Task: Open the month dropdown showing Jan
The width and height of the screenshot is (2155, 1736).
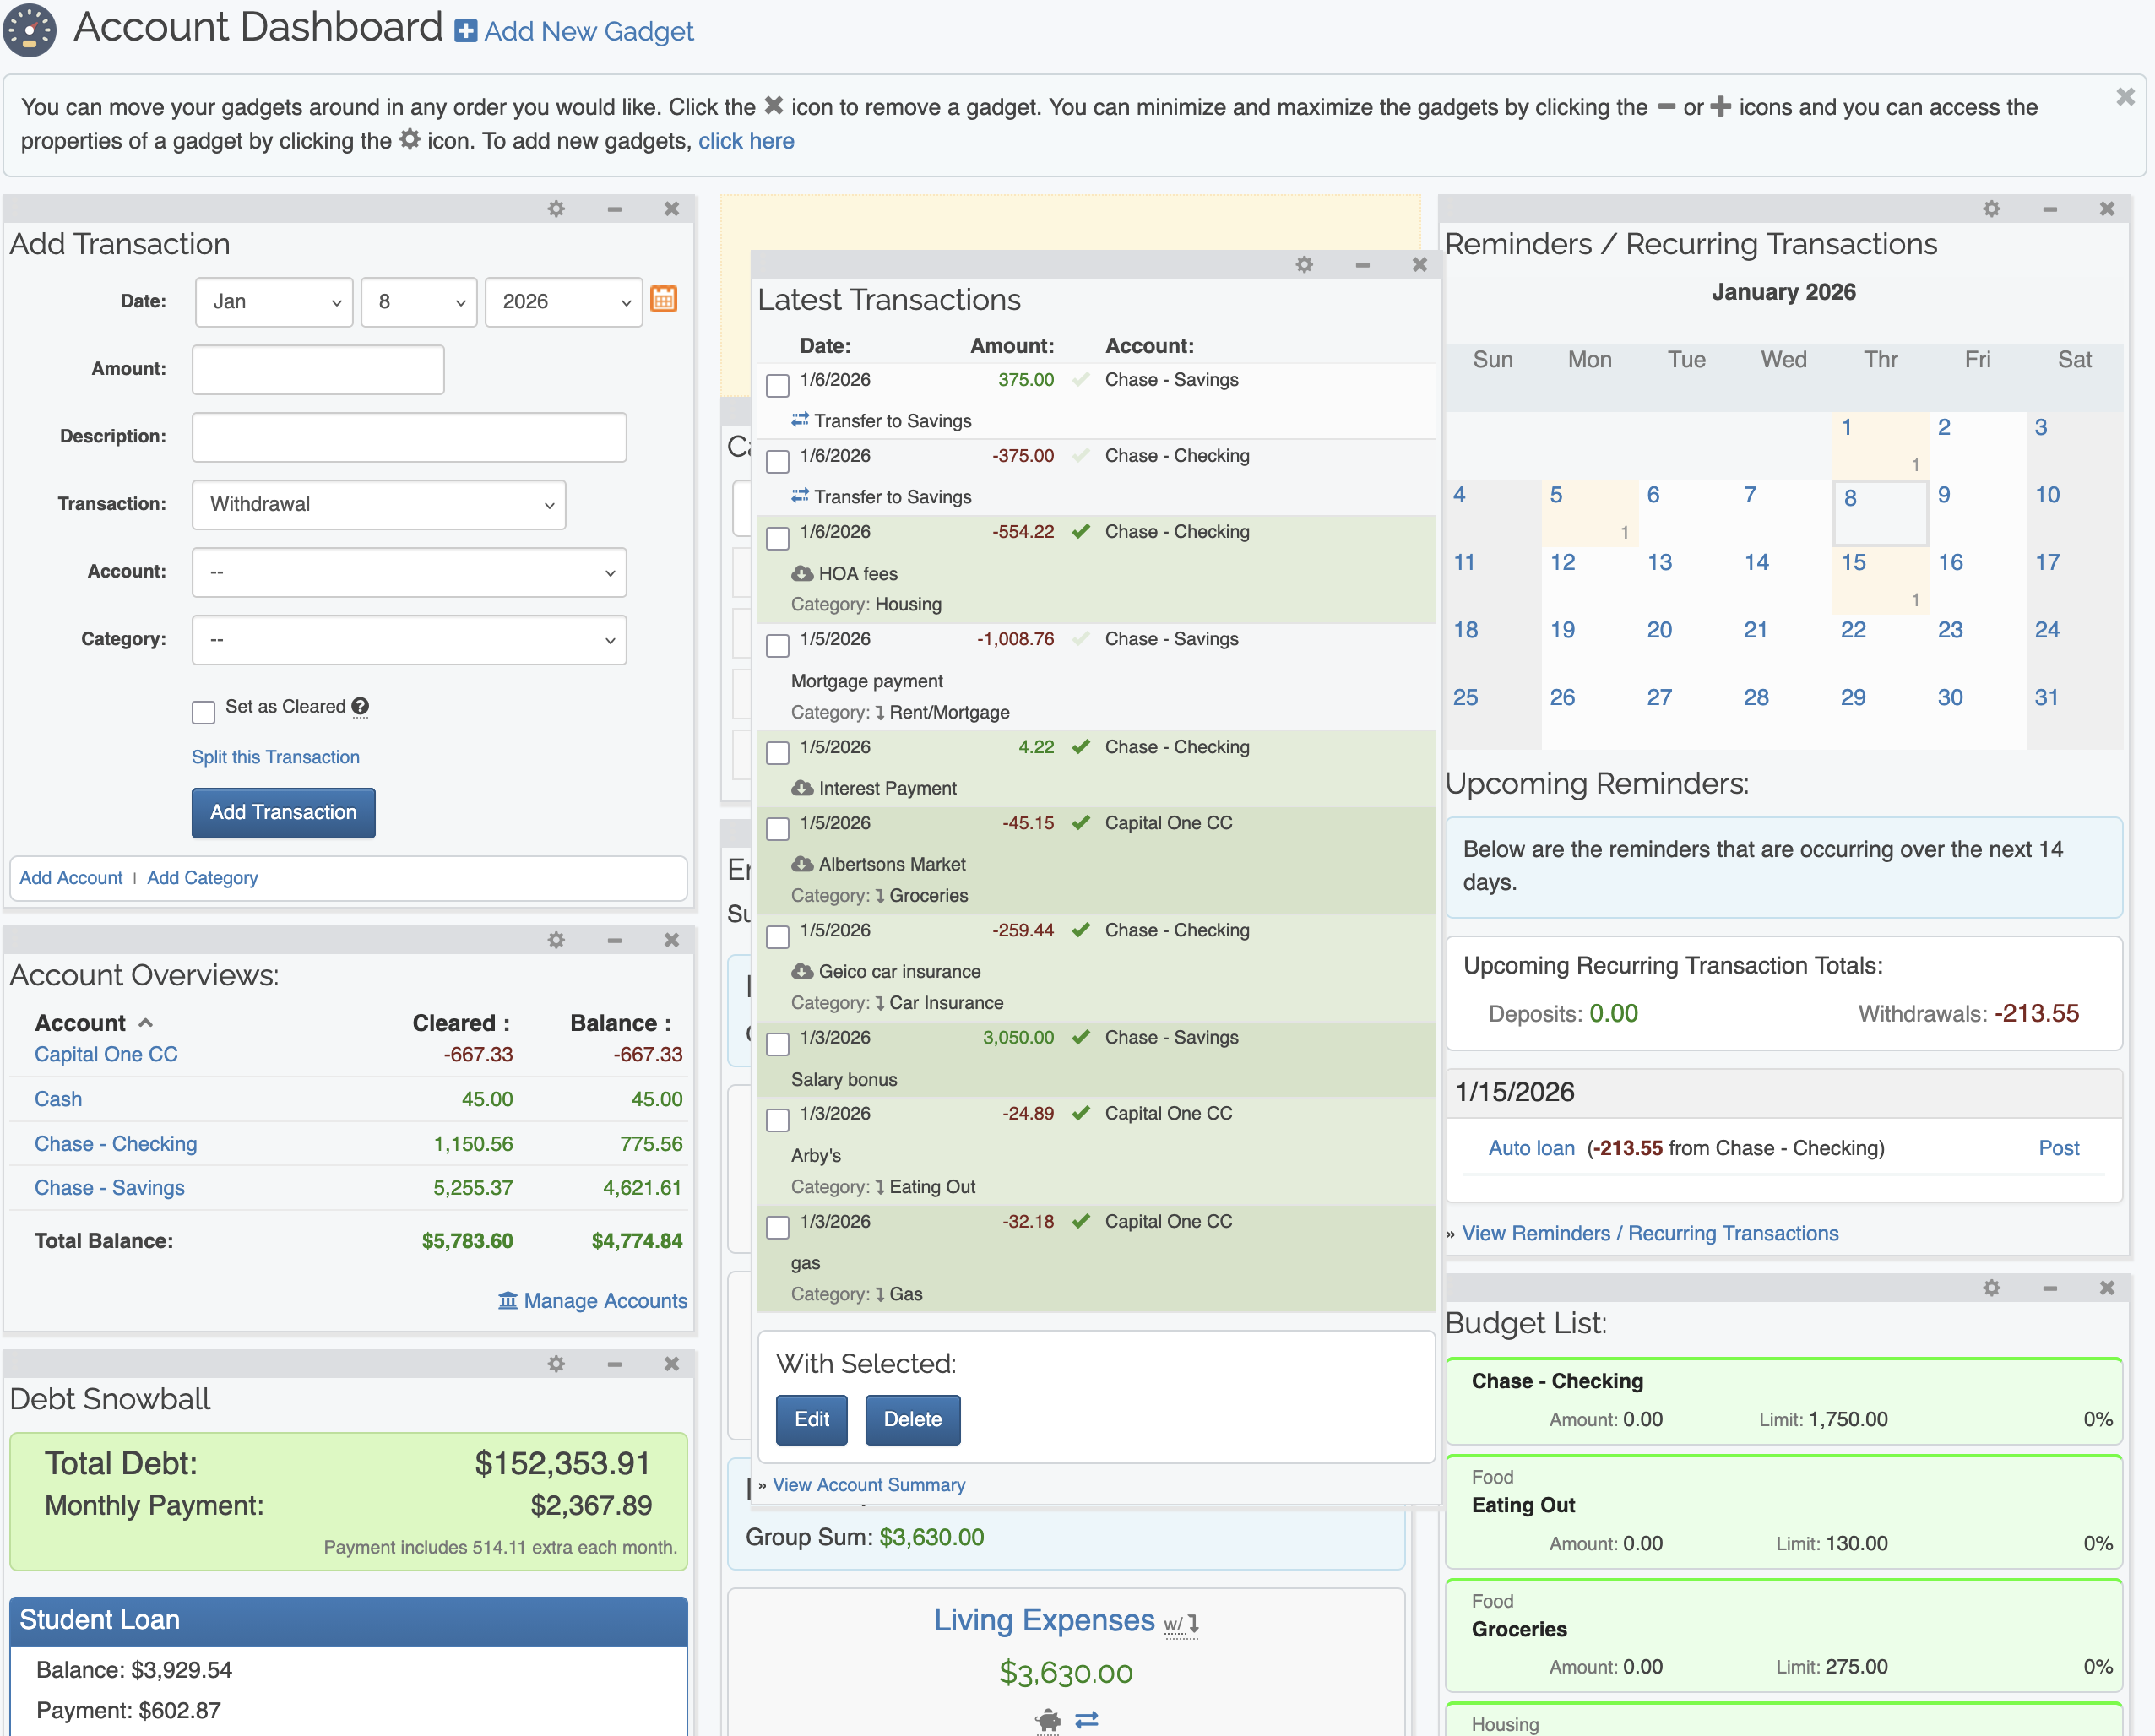Action: coord(274,302)
